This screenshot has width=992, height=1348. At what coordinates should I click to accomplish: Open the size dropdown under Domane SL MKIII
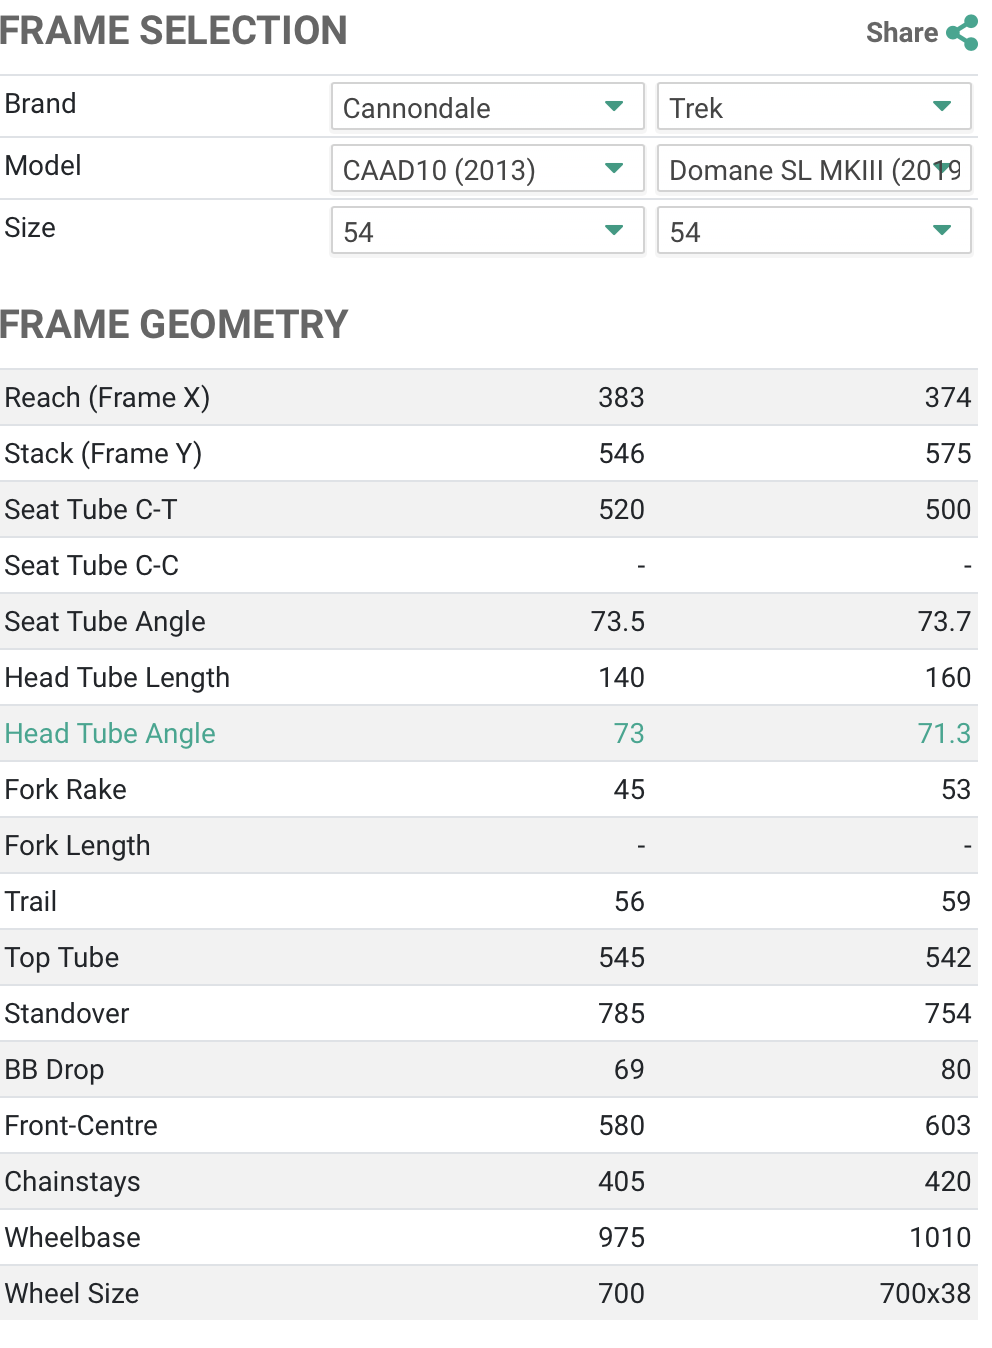click(814, 231)
